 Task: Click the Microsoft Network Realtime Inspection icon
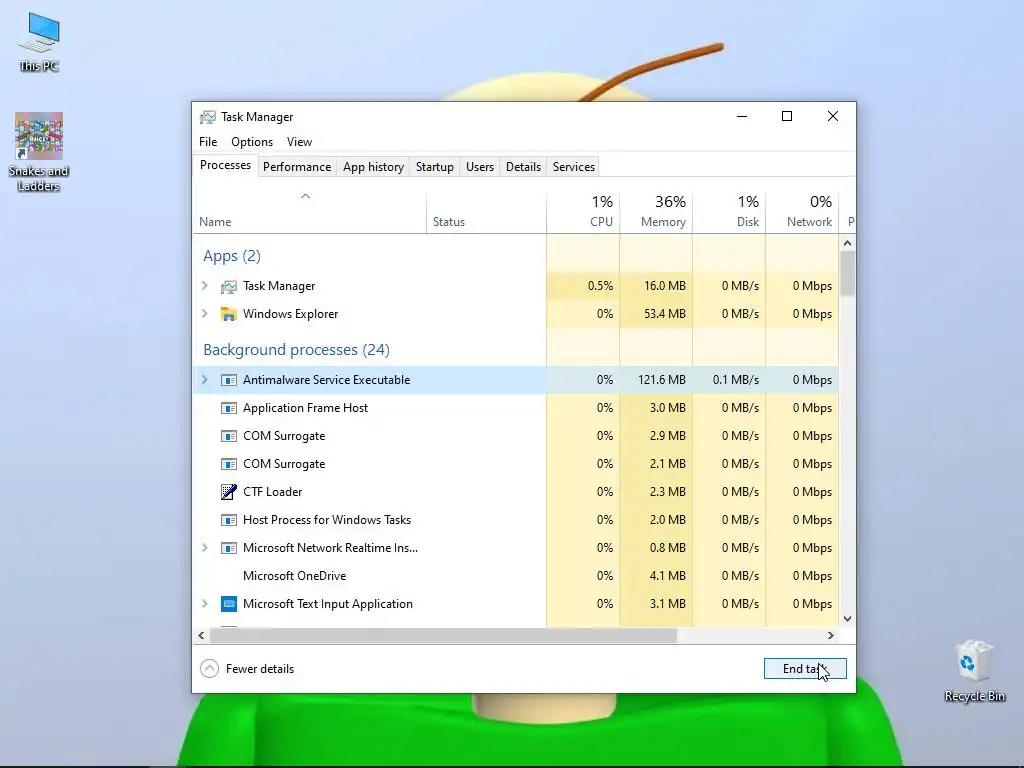229,548
